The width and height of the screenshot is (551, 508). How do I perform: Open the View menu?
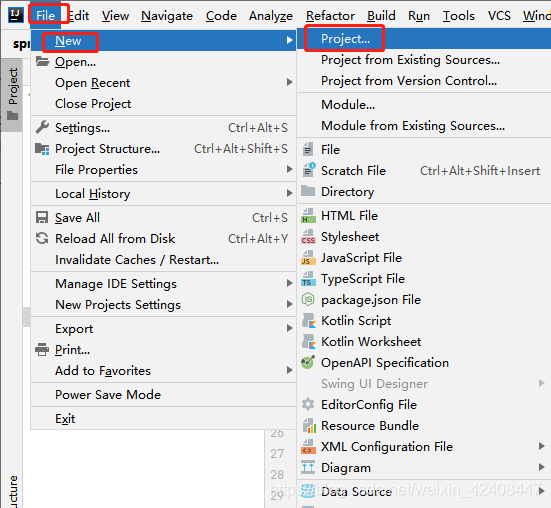(115, 16)
